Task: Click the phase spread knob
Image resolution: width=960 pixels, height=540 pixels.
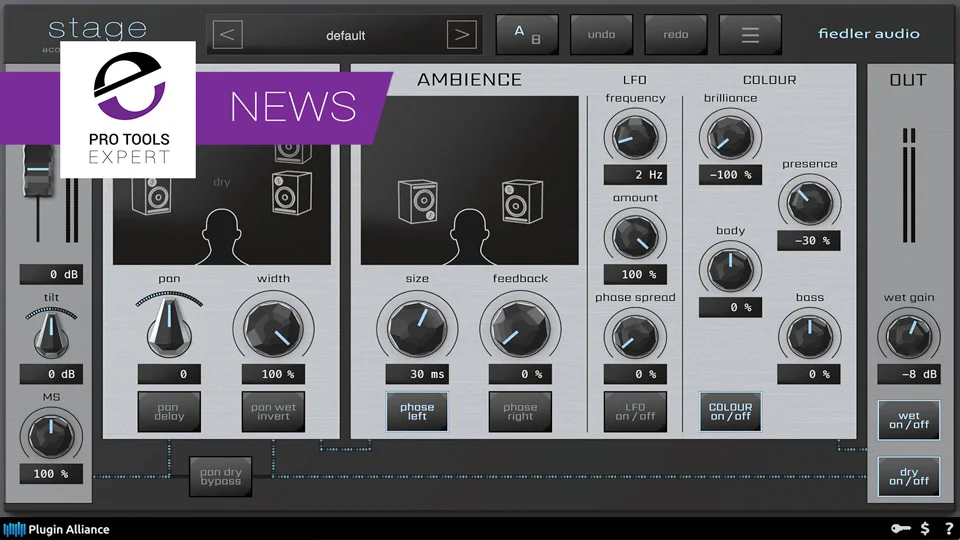Action: [x=635, y=337]
